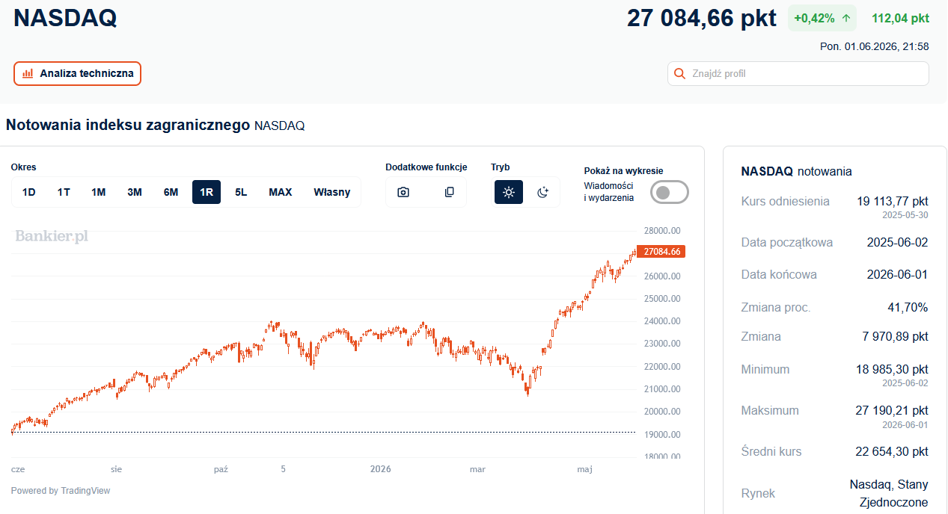Screen dimensions: 948x514
Task: Click the green up arrow icon
Action: click(846, 18)
